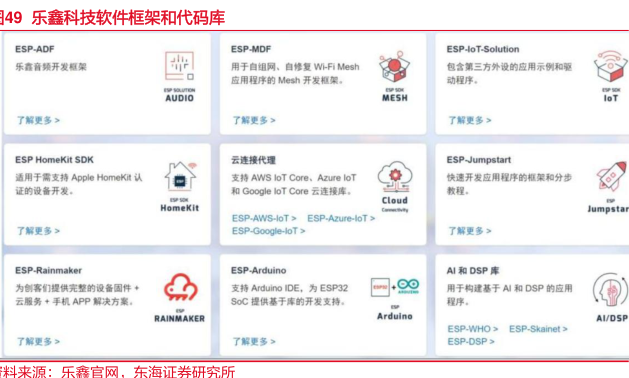Follow the ESP-Google-IoT link
629x378 pixels.
(x=268, y=231)
